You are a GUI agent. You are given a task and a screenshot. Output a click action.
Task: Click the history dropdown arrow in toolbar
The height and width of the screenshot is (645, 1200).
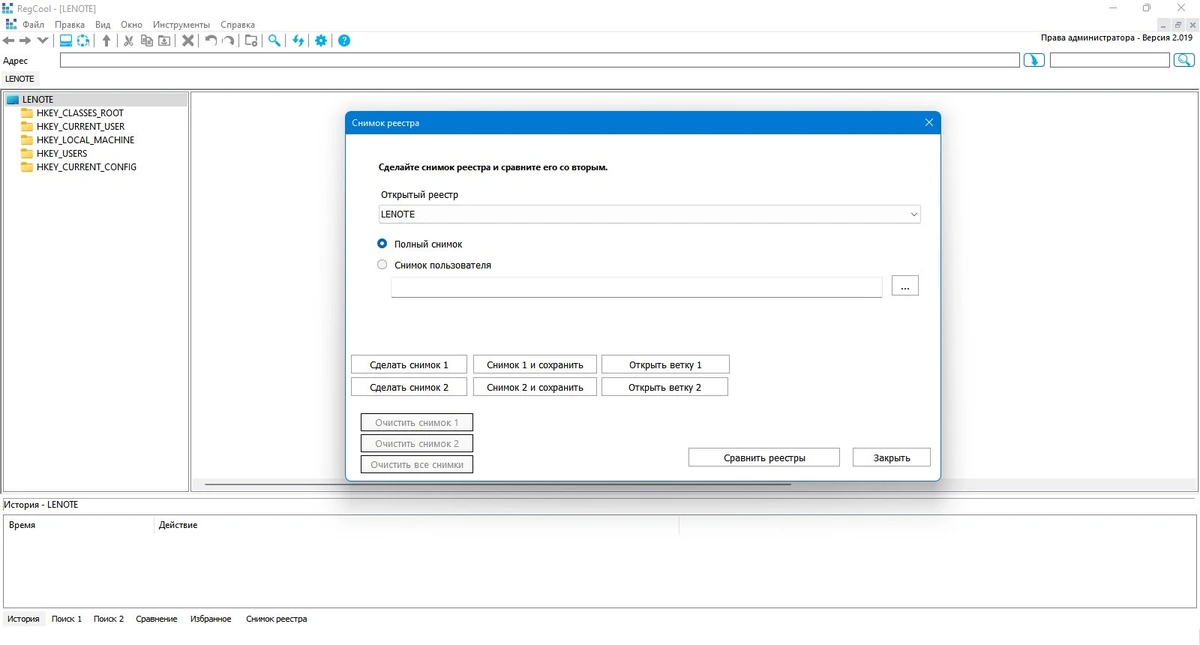click(42, 41)
